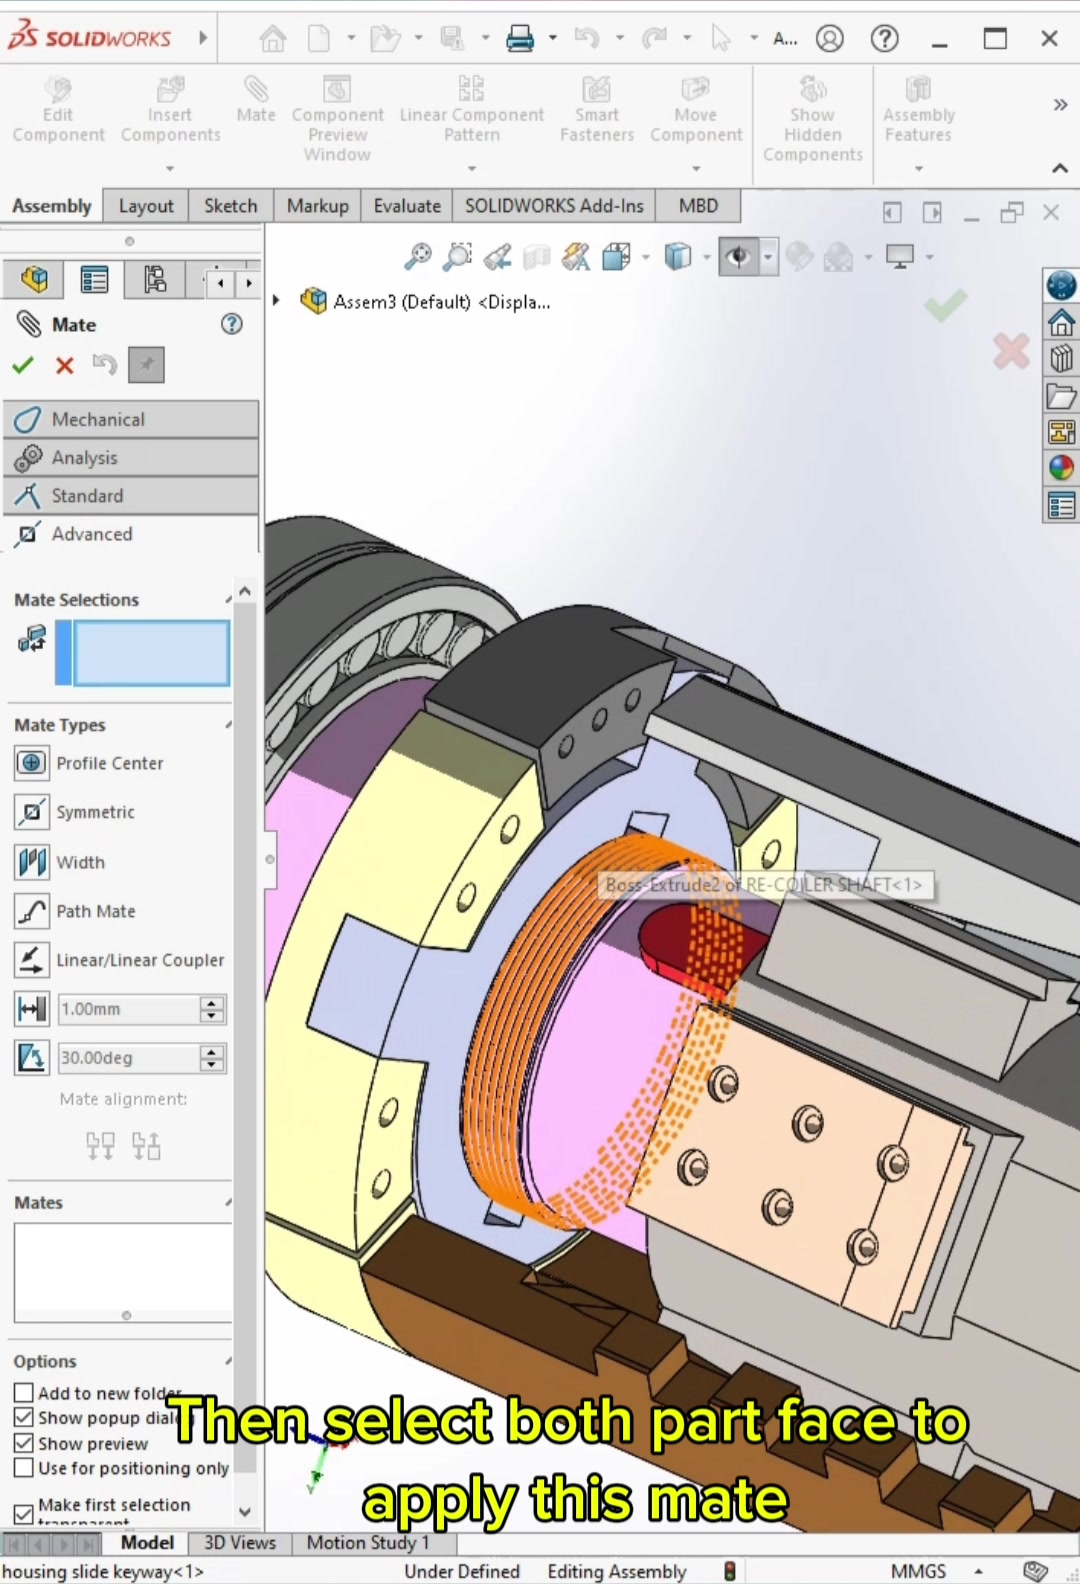Open the File Explorer task pane icon
Image resolution: width=1080 pixels, height=1584 pixels.
(x=1061, y=396)
